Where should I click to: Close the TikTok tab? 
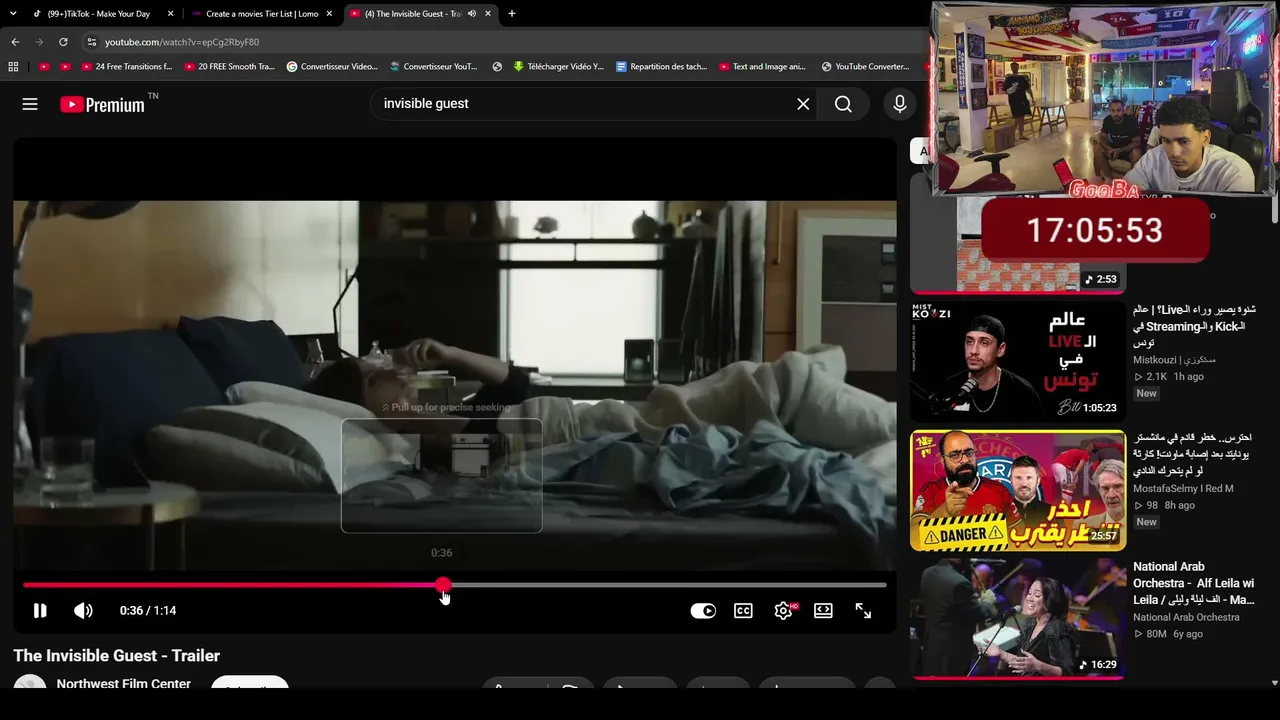tap(171, 14)
